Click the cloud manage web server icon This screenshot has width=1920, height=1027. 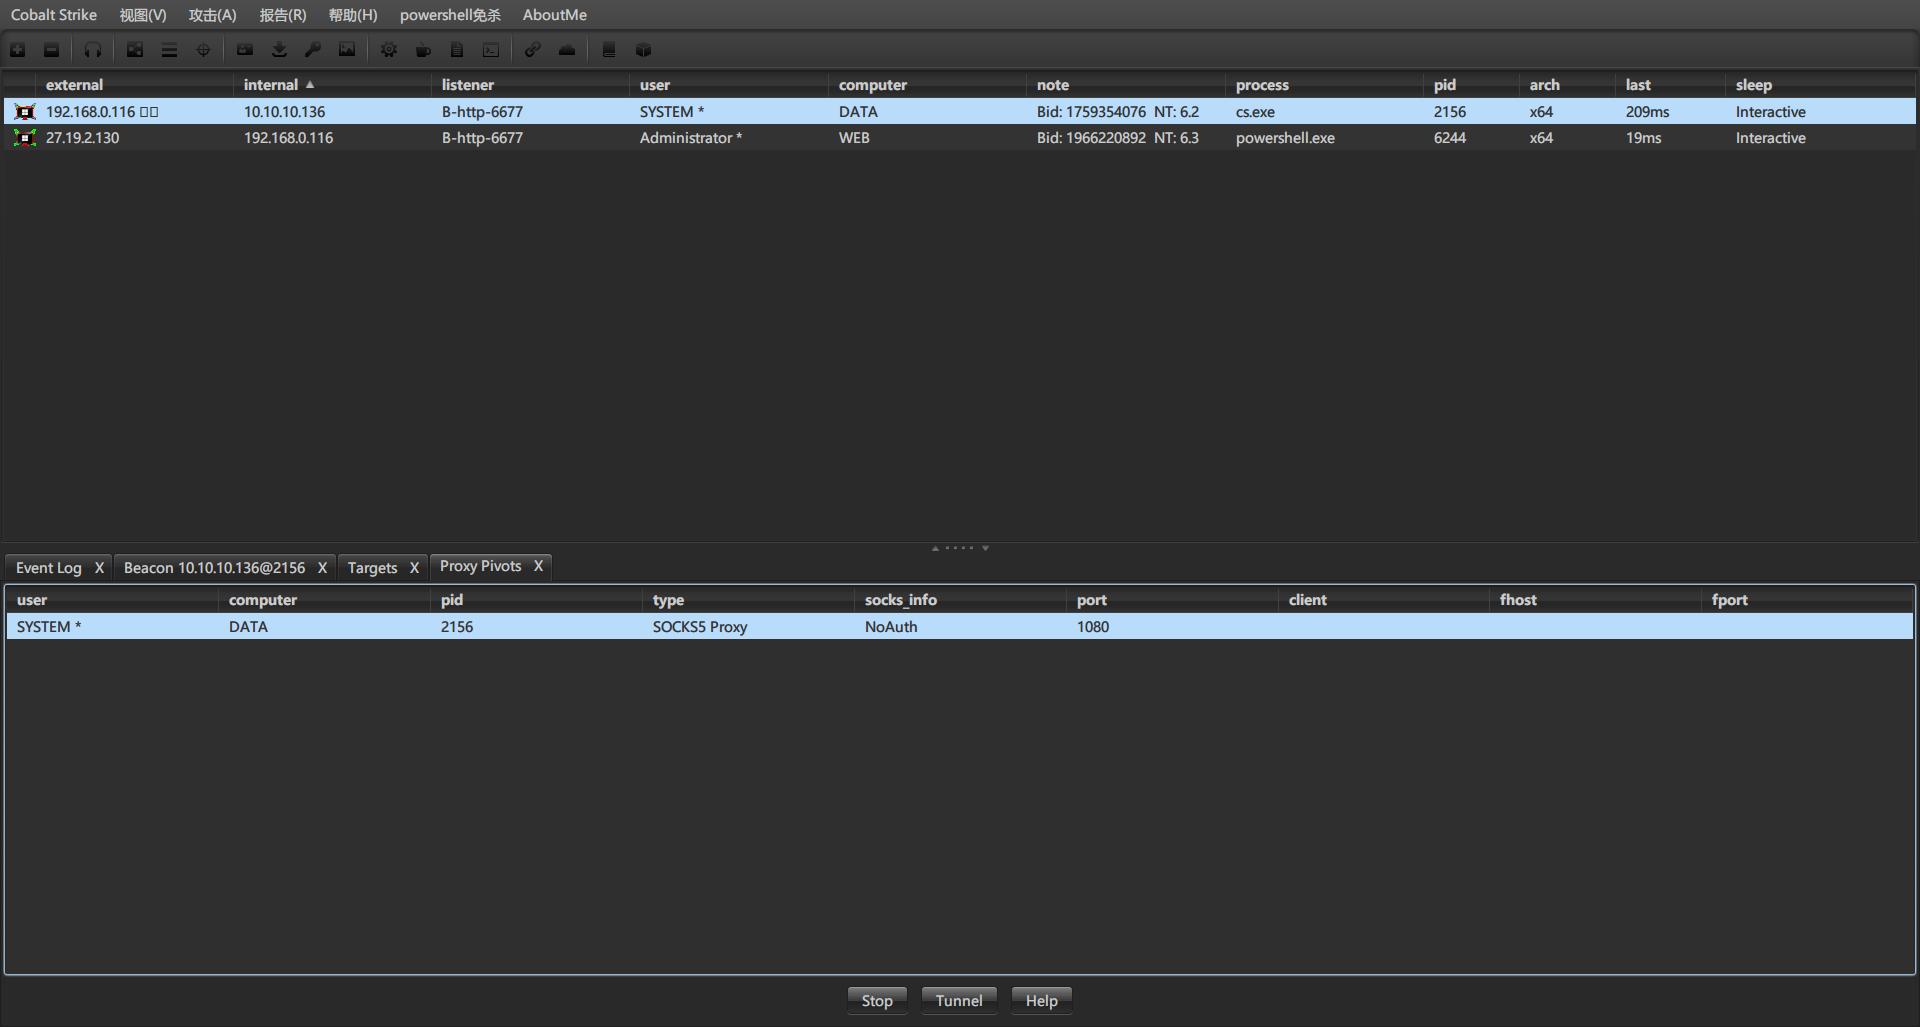click(x=567, y=50)
